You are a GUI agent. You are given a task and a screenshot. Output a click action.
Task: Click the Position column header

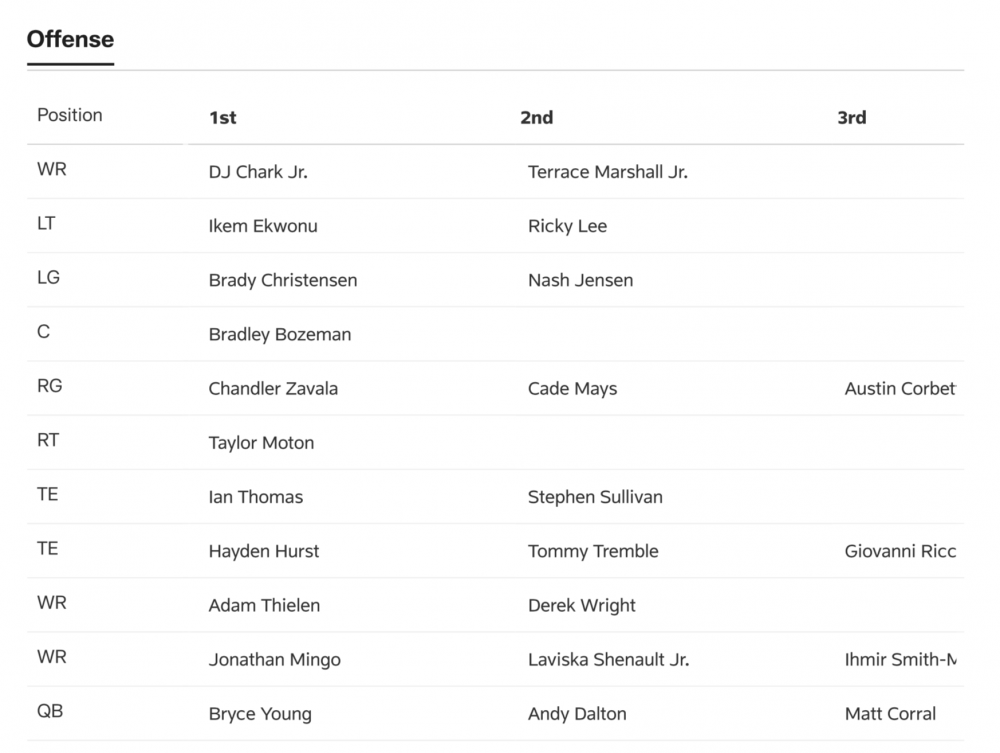click(70, 115)
